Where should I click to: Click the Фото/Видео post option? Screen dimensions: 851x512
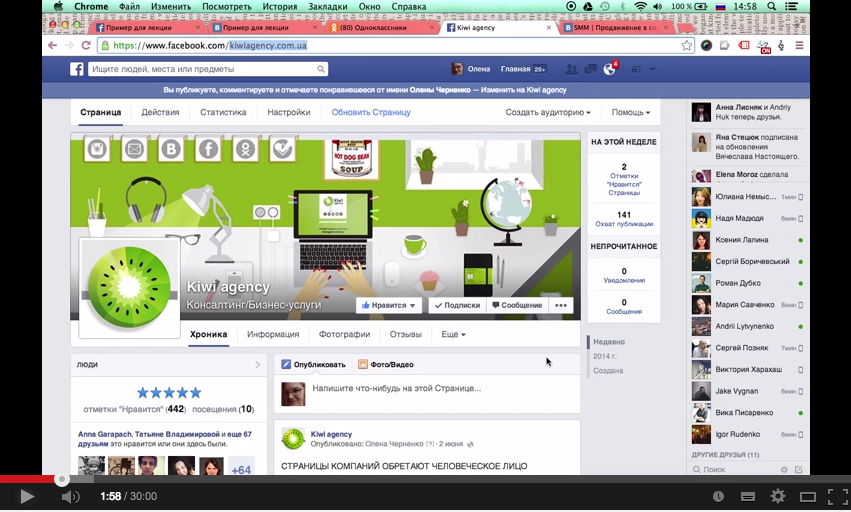click(386, 364)
